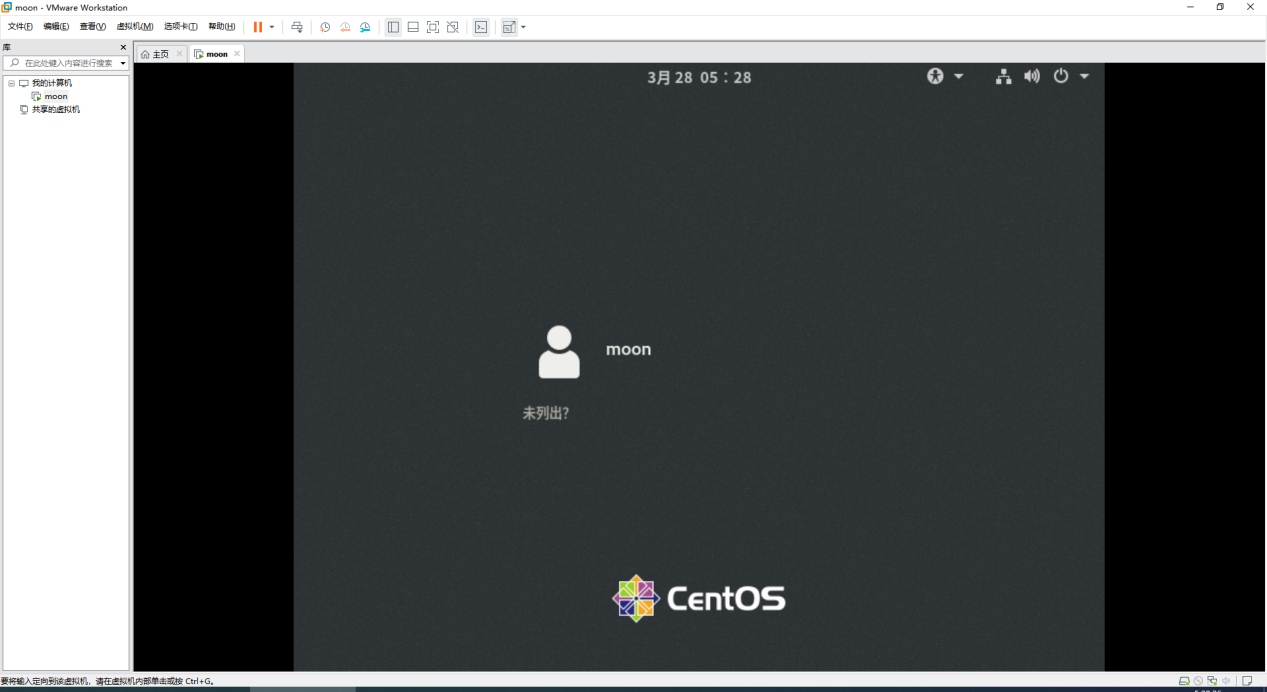Screen dimensions: 1267x692
Task: Minimize the VMware Workstation window
Action: point(1189,7)
